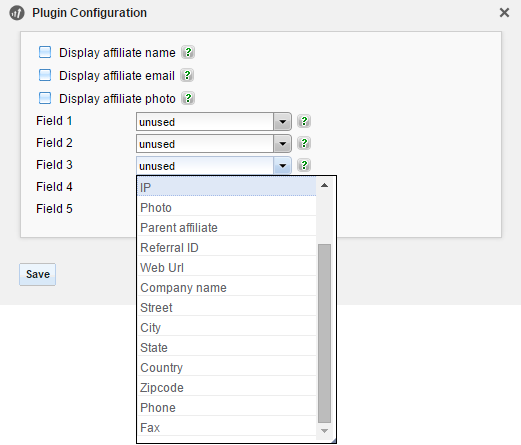Click help icon beside Display affiliate photo

click(188, 98)
